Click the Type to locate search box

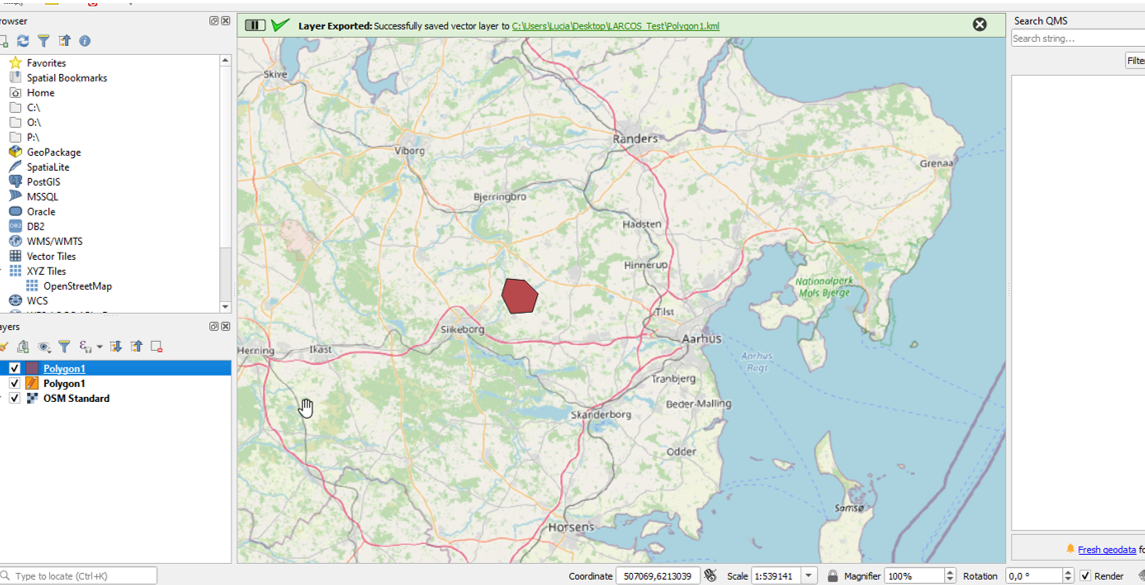[x=78, y=576]
